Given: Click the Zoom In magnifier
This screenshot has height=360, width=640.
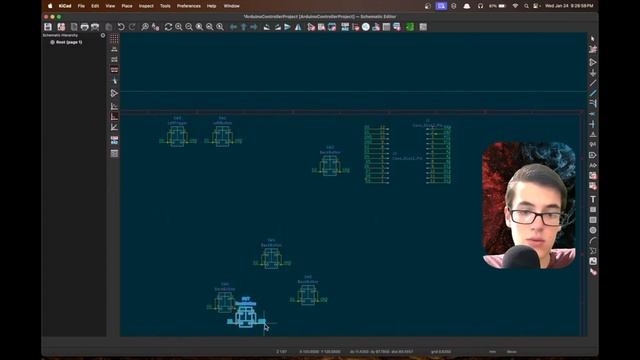Looking at the screenshot, I should coord(179,27).
